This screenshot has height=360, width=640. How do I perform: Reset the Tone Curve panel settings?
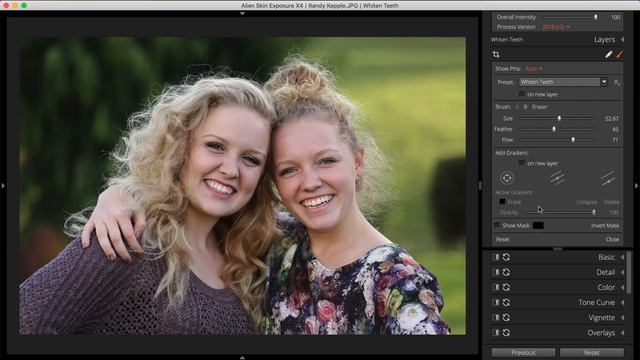506,302
